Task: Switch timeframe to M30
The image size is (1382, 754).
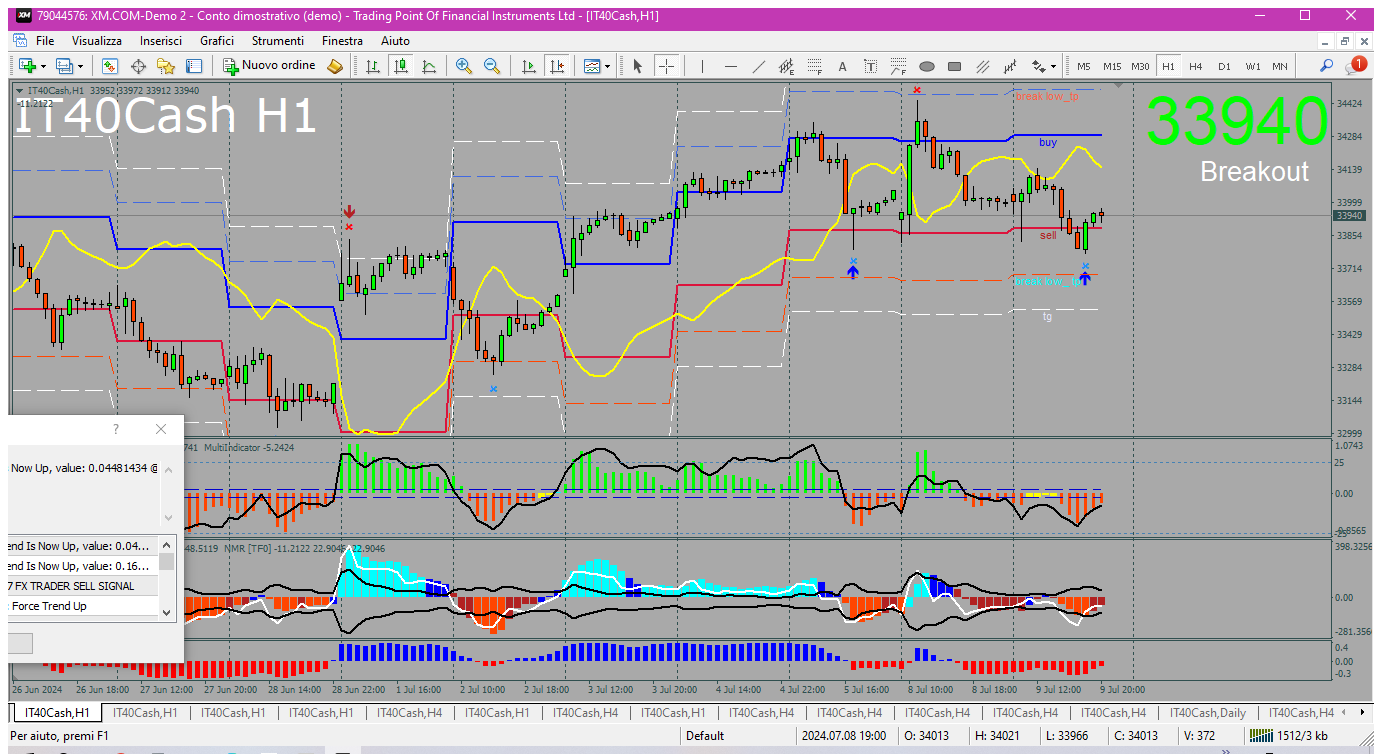Action: (x=1140, y=66)
